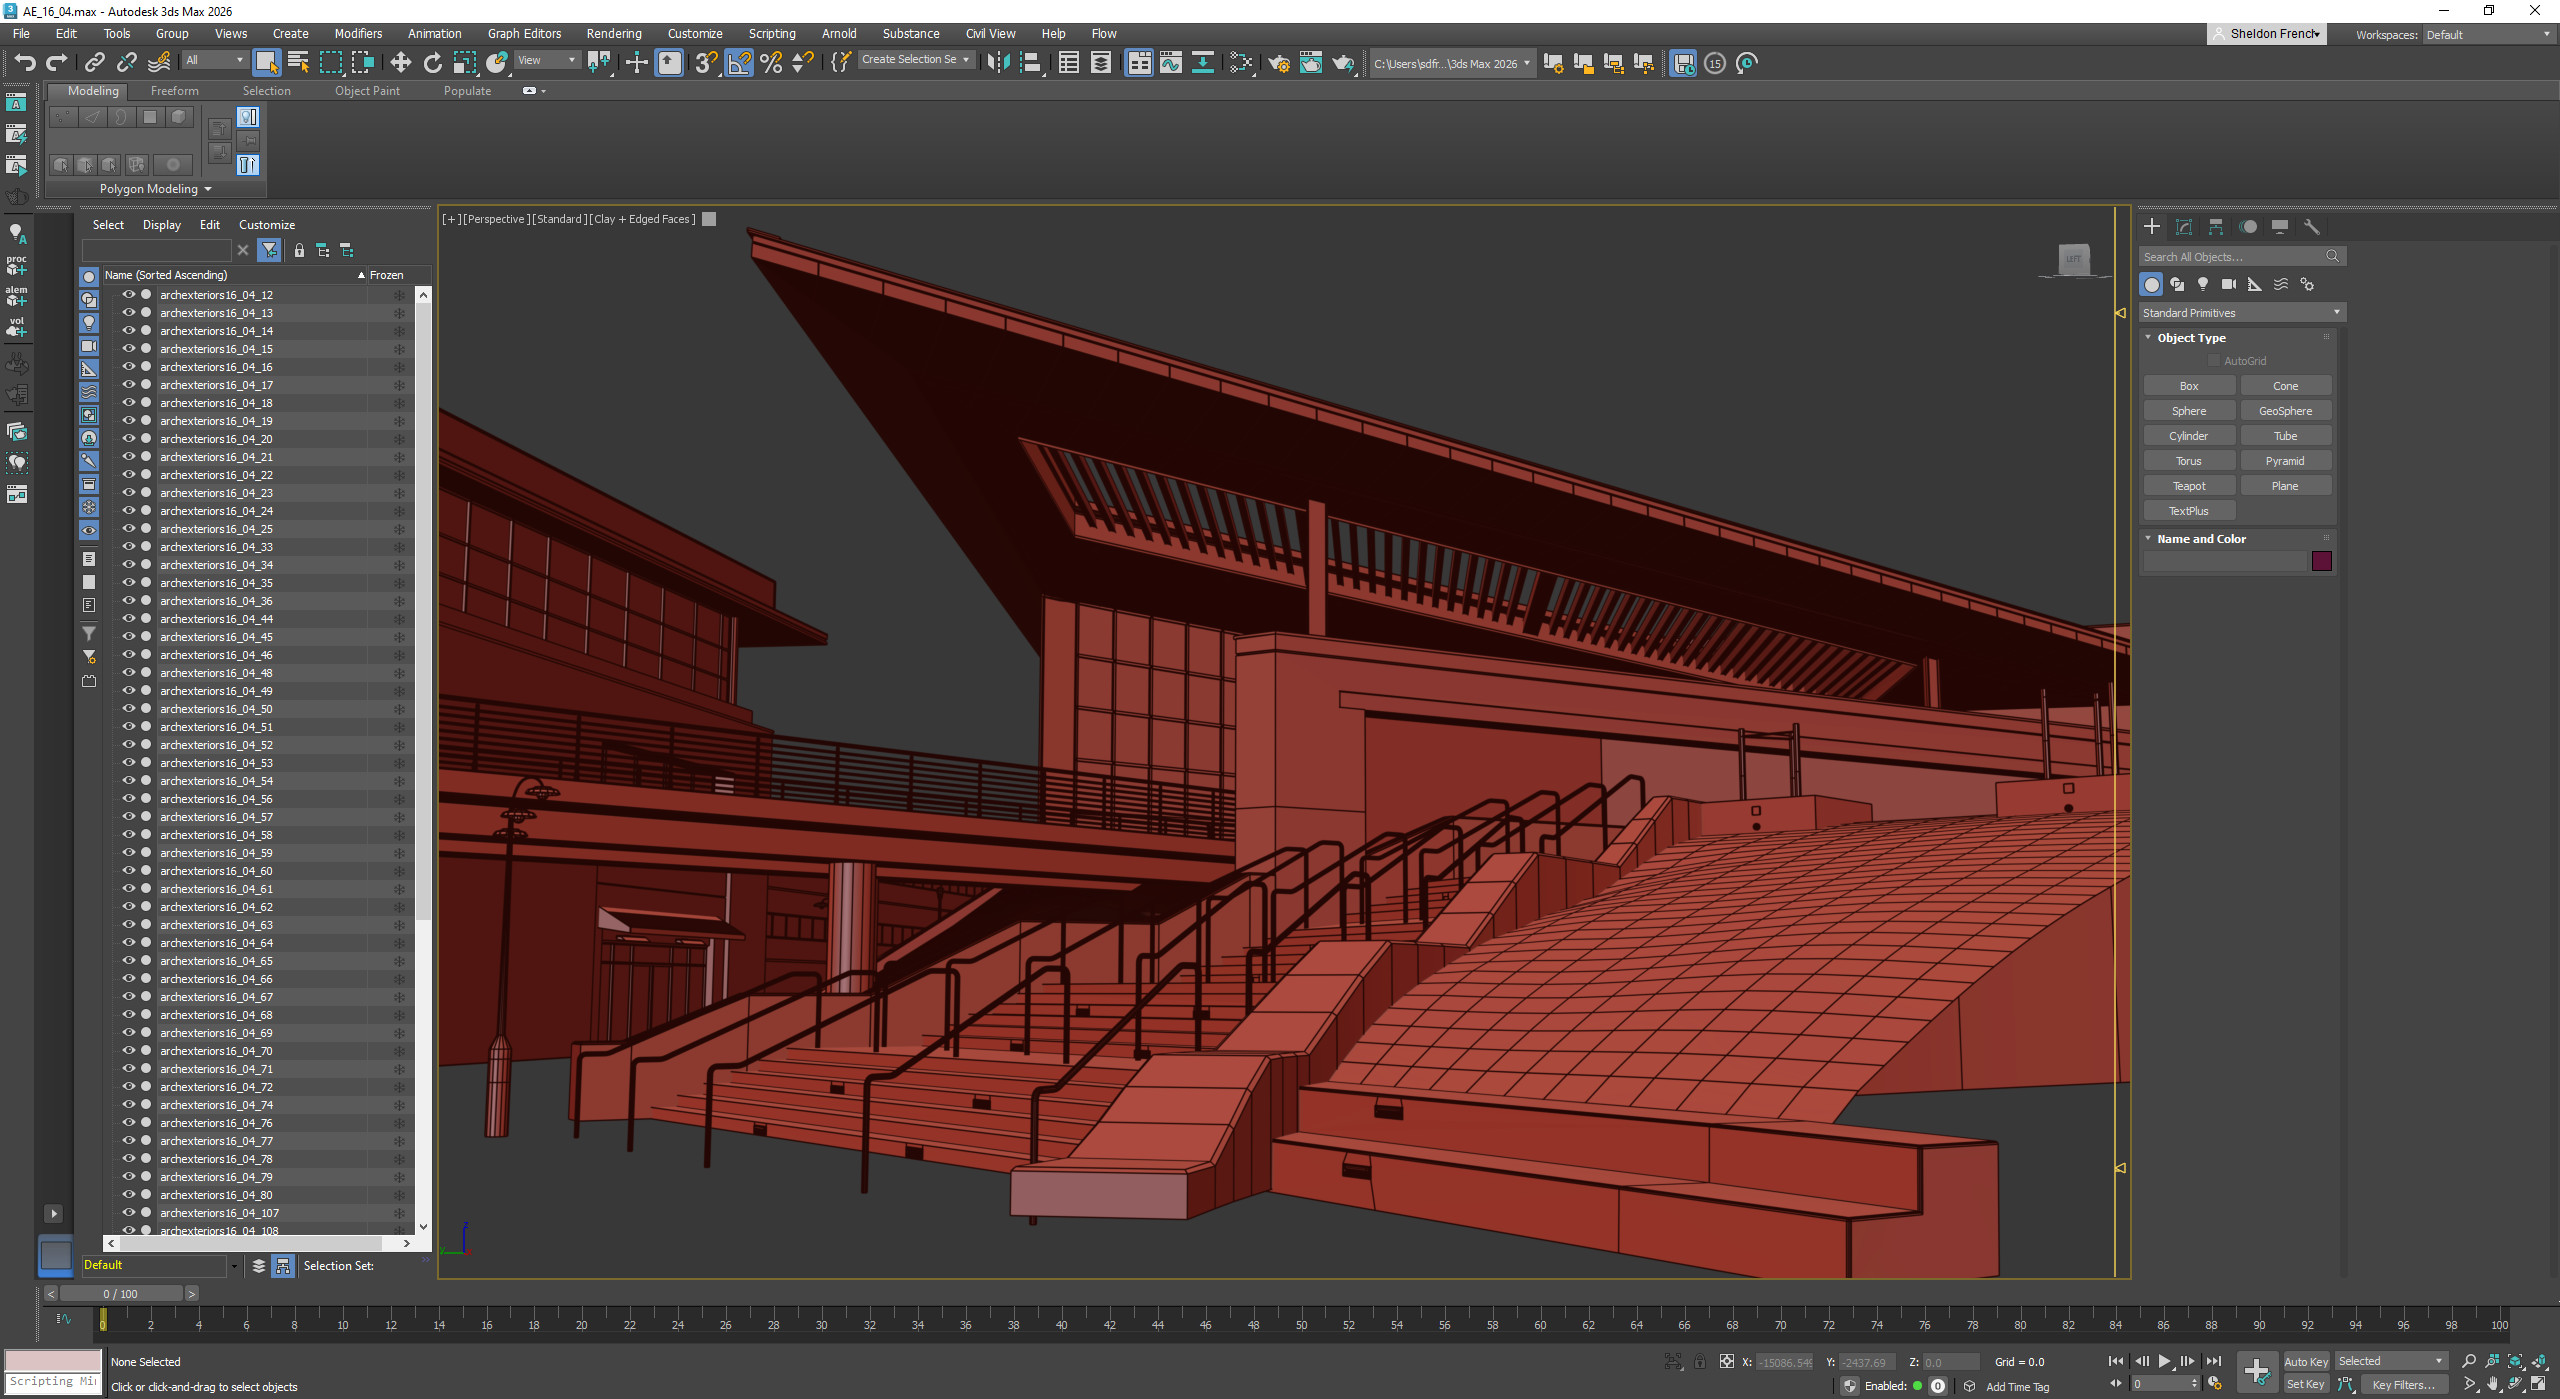Image resolution: width=2560 pixels, height=1399 pixels.
Task: Open the Material Editor
Action: pyautogui.click(x=1240, y=64)
